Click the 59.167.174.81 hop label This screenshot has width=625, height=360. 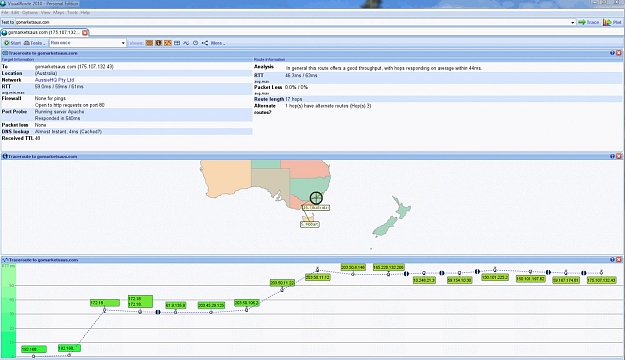point(566,280)
